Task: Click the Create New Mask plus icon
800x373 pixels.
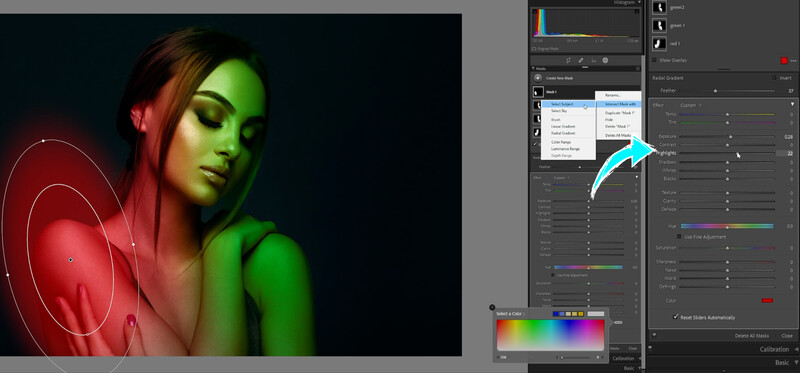Action: coord(538,78)
